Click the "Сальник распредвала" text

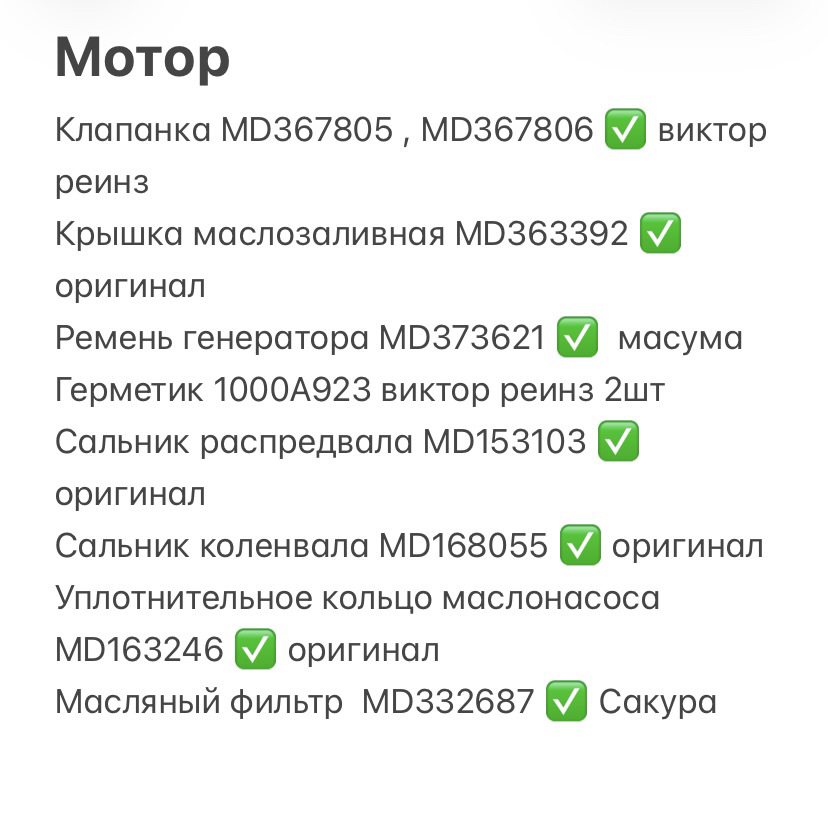pyautogui.click(x=234, y=443)
